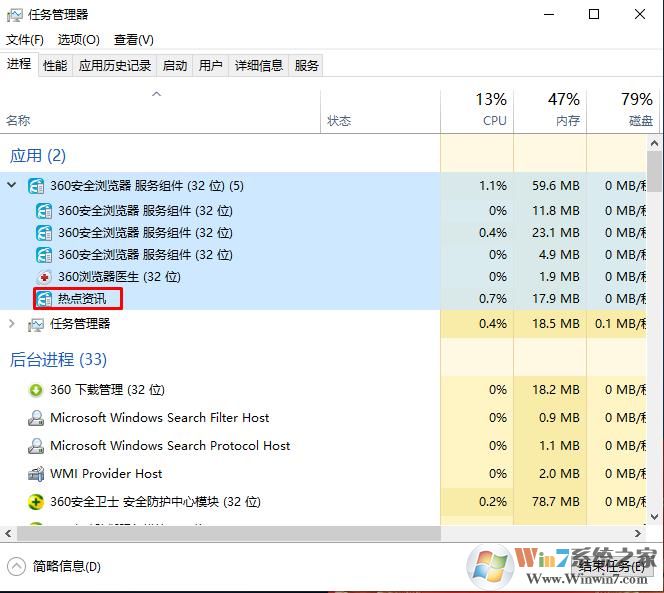Click the 任务管理器 process row icon
This screenshot has width=664, height=593.
coord(36,324)
